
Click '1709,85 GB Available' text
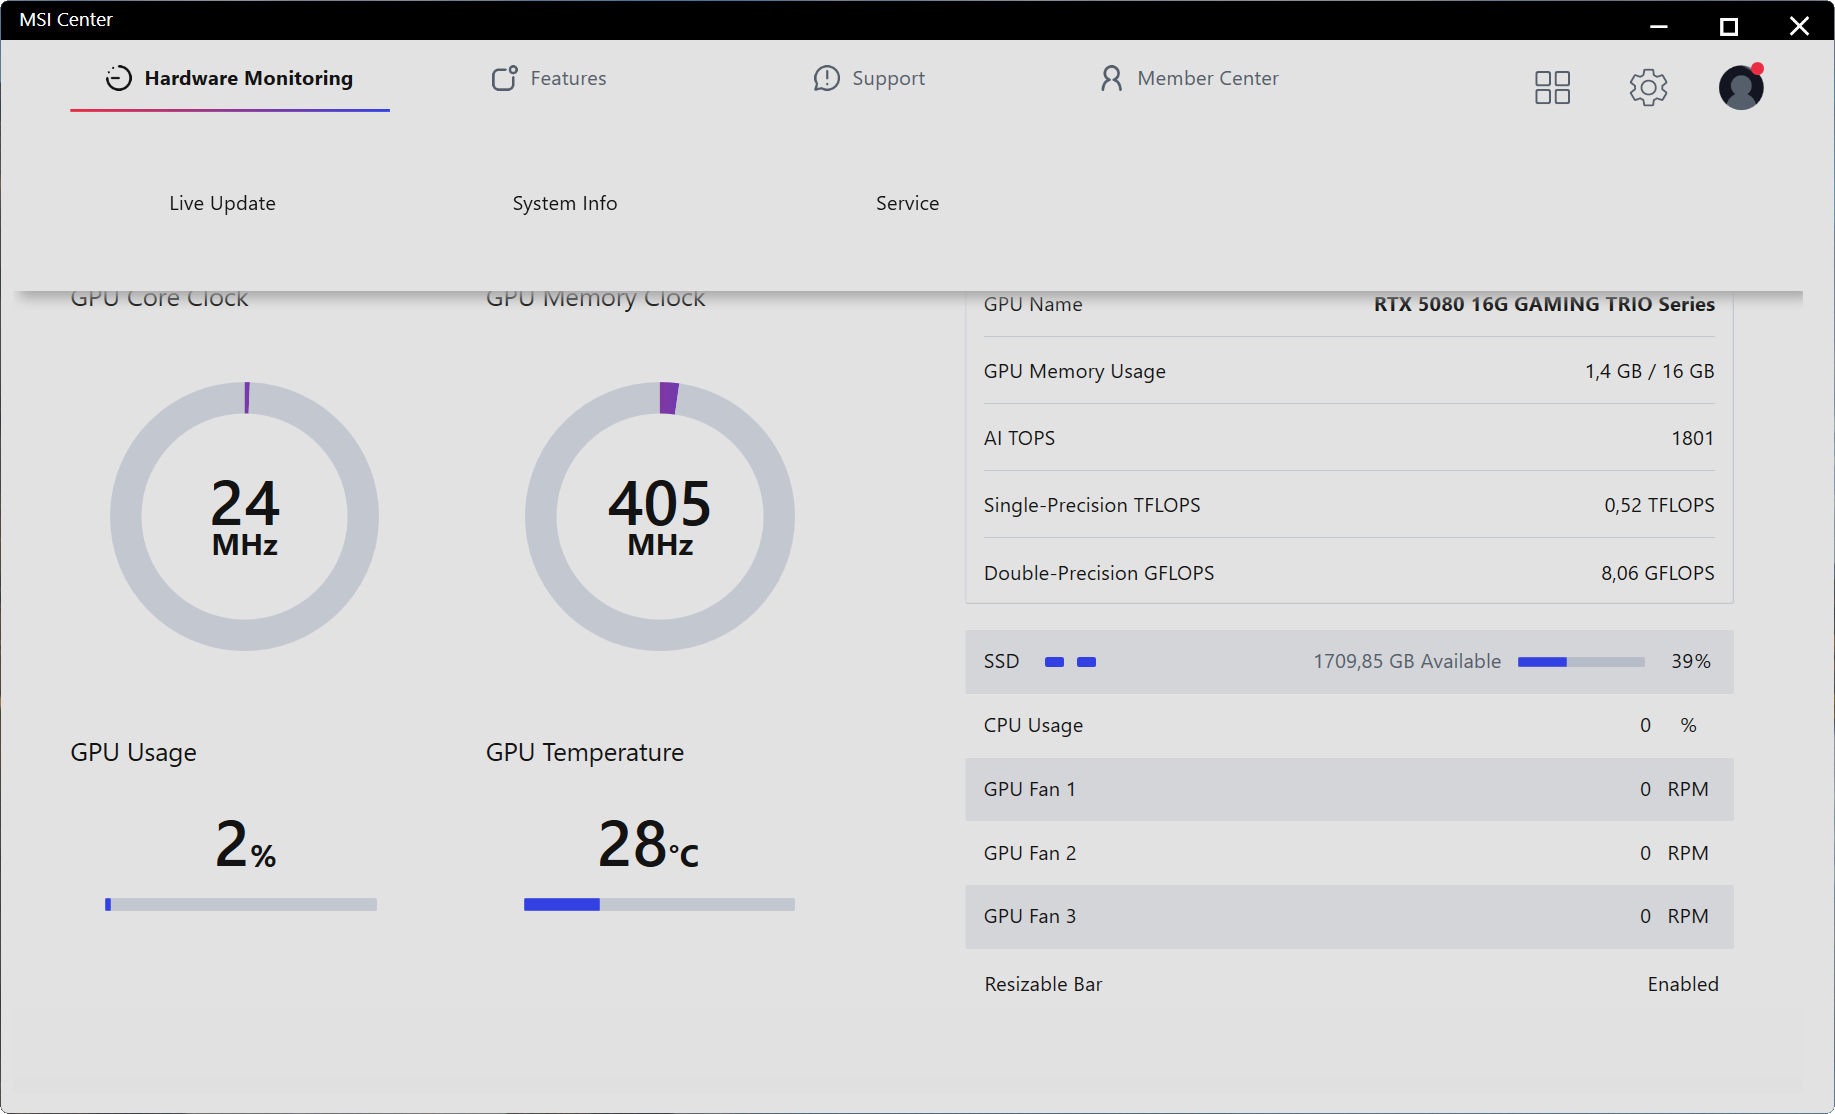click(x=1407, y=661)
